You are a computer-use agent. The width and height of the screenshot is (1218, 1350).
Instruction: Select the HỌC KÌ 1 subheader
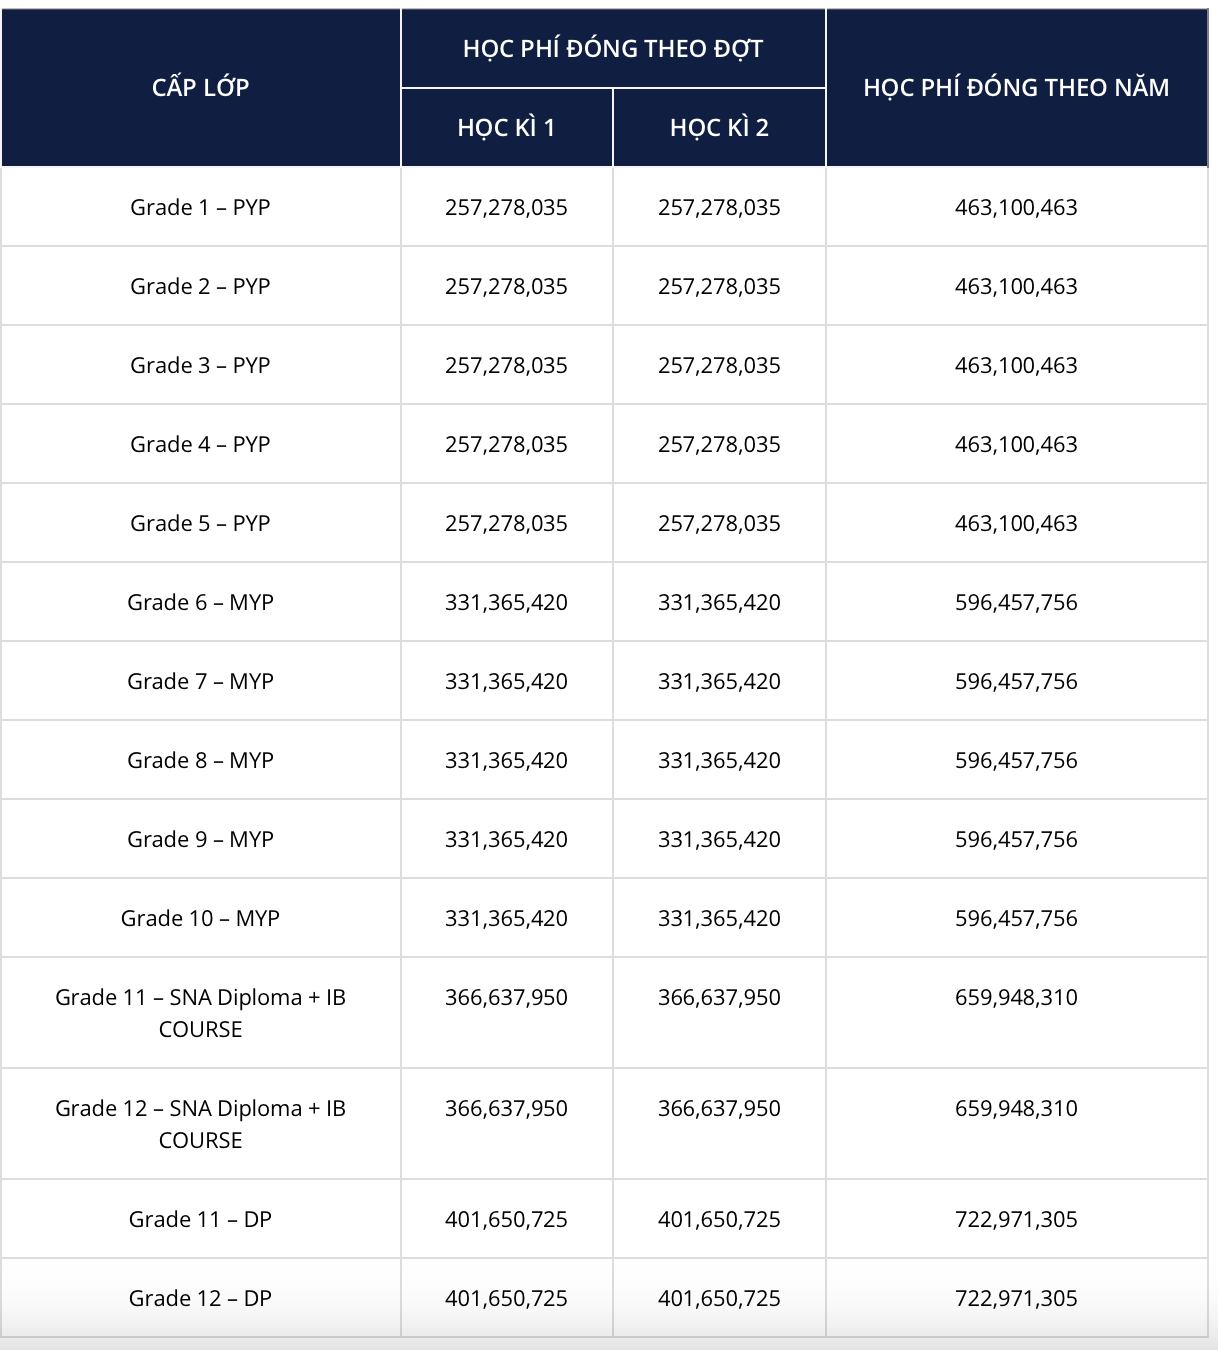[x=506, y=127]
